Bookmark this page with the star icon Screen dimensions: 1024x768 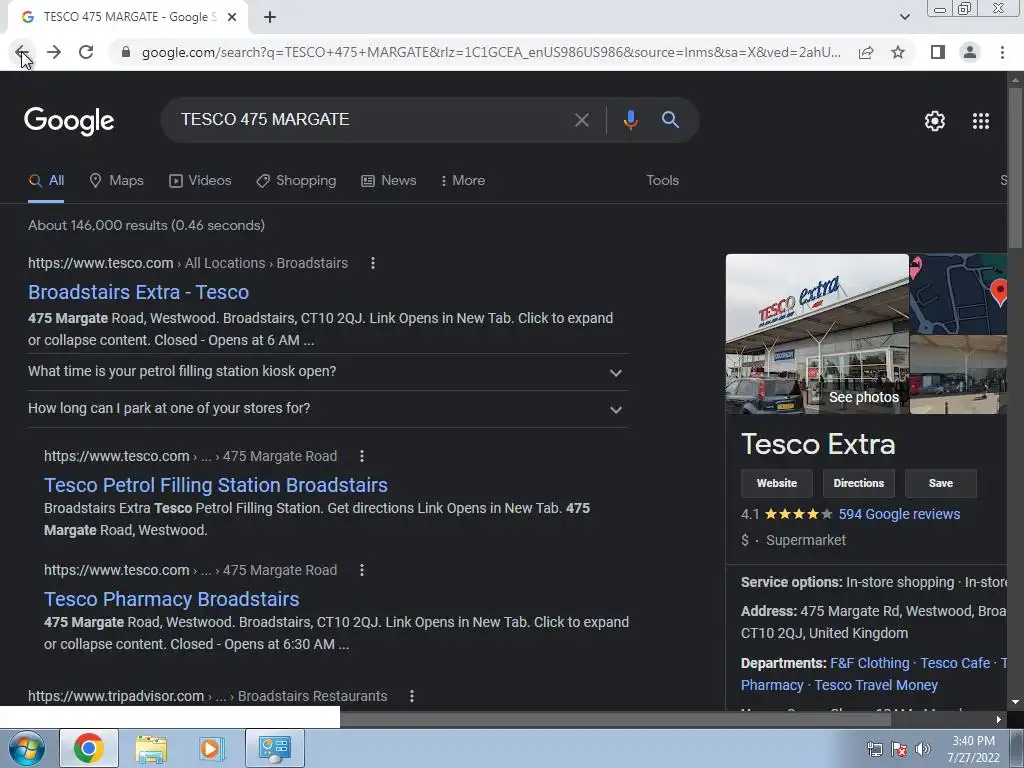pos(898,52)
